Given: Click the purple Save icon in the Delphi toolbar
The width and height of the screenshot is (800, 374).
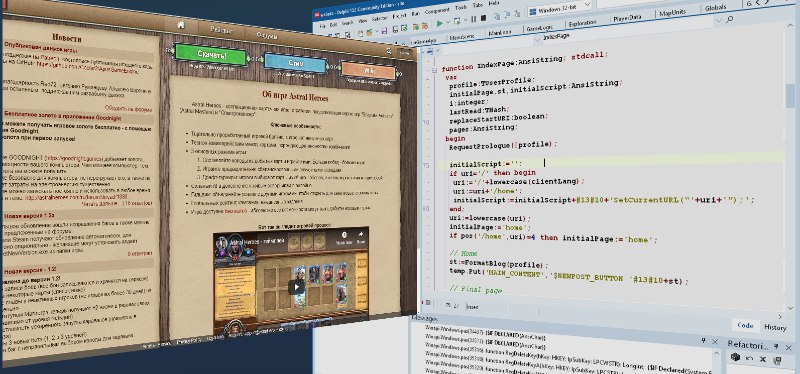Looking at the screenshot, I should [384, 31].
